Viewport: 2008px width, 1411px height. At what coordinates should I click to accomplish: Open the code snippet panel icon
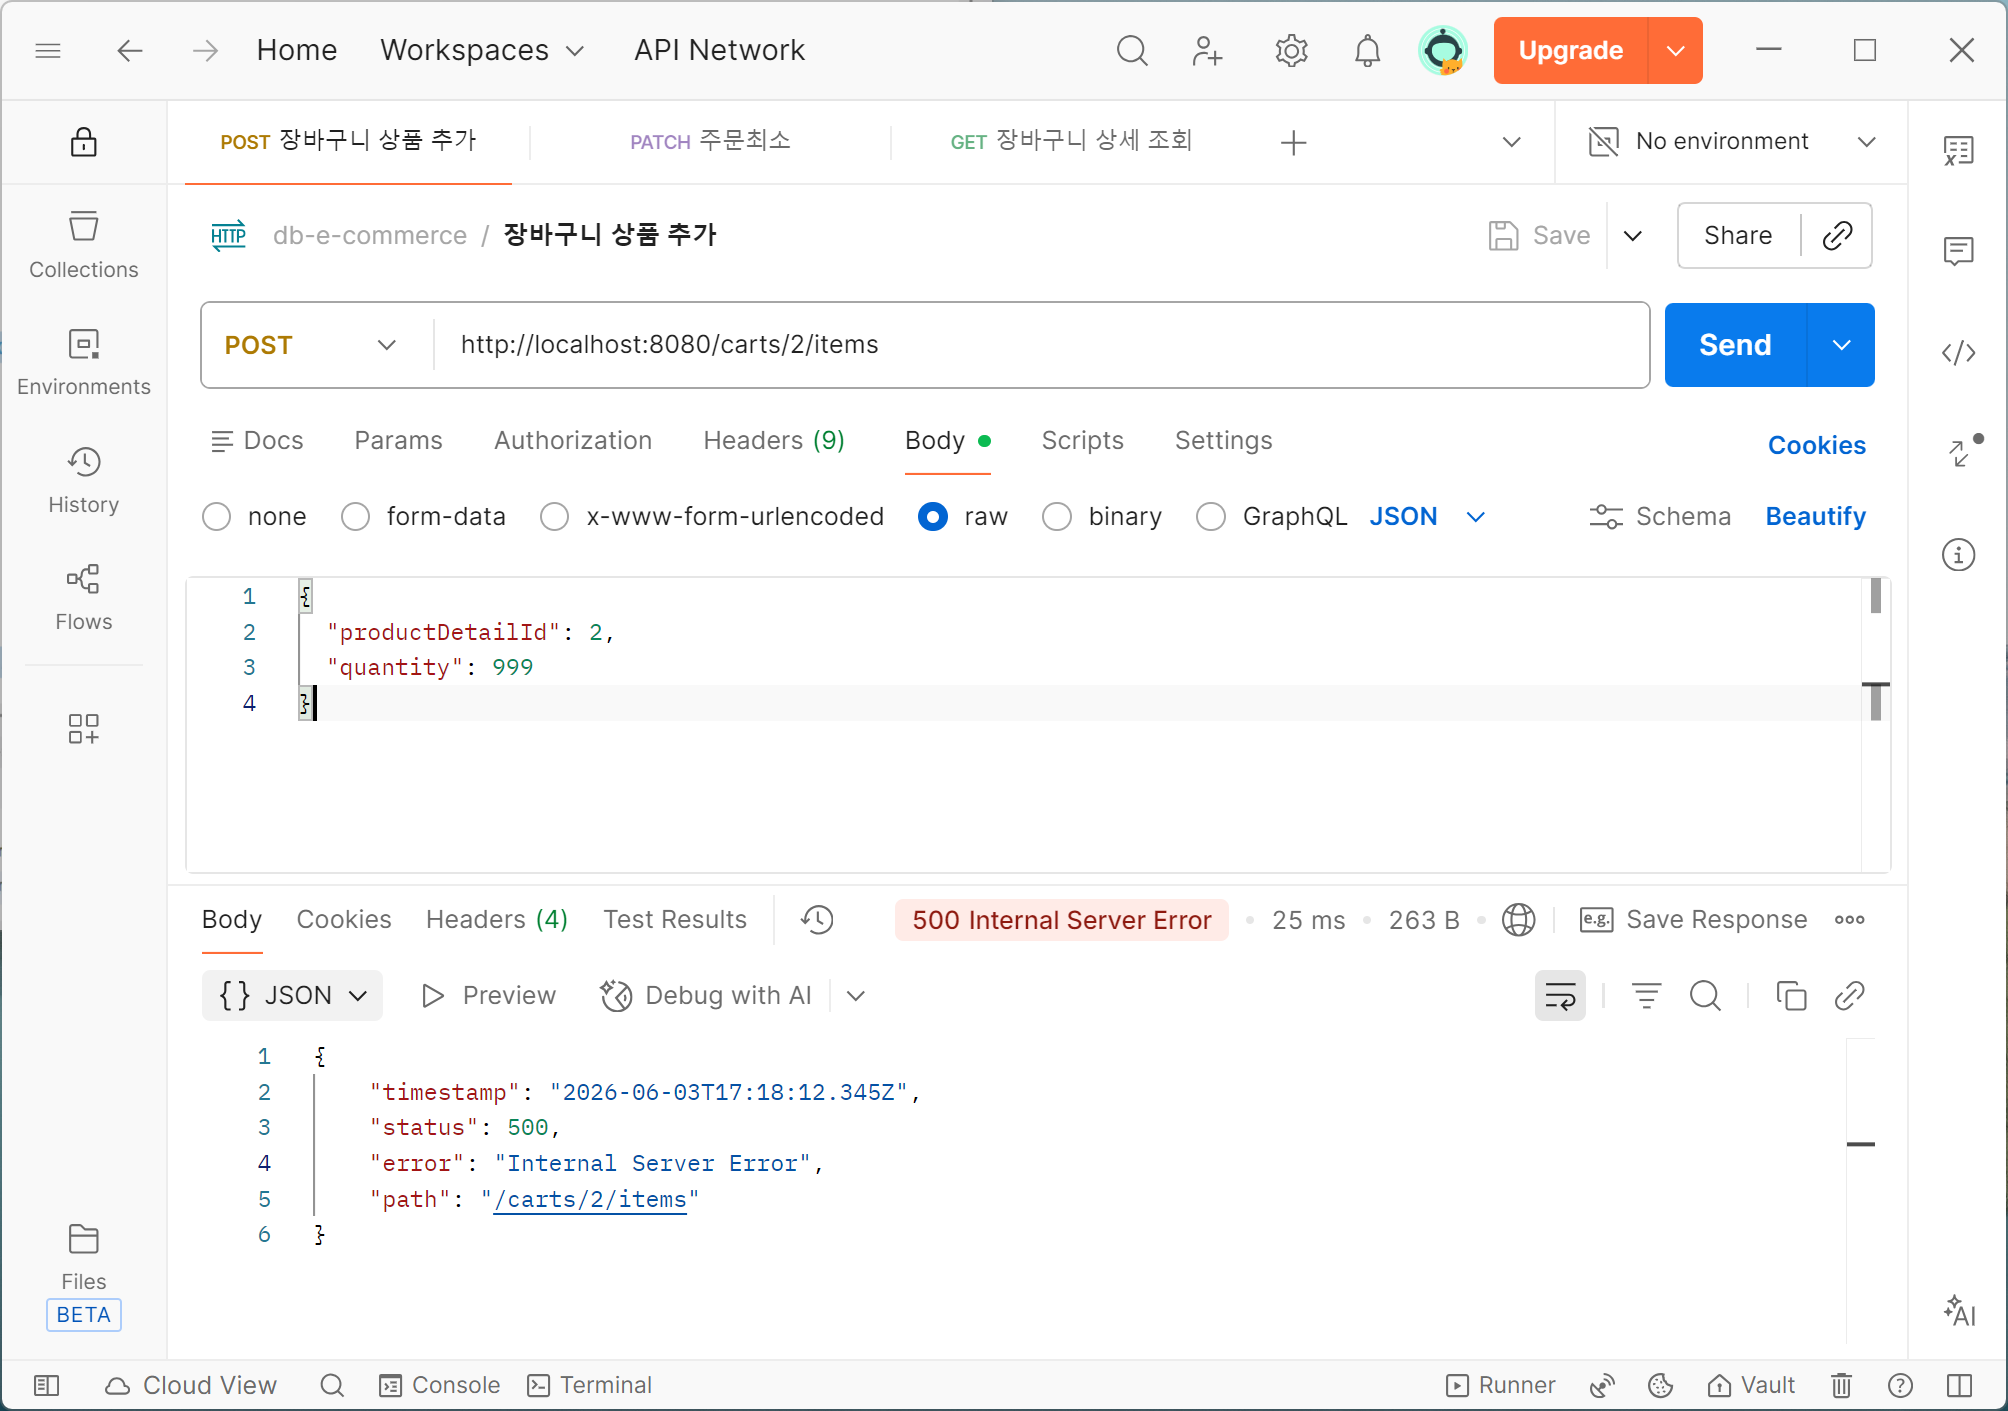pos(1958,353)
